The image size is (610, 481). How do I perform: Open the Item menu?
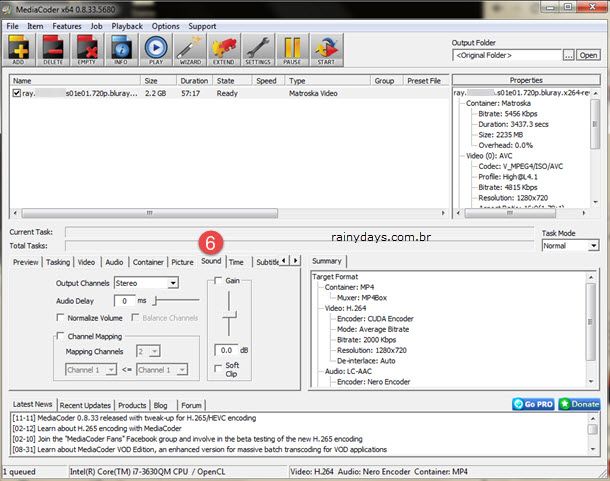click(35, 26)
